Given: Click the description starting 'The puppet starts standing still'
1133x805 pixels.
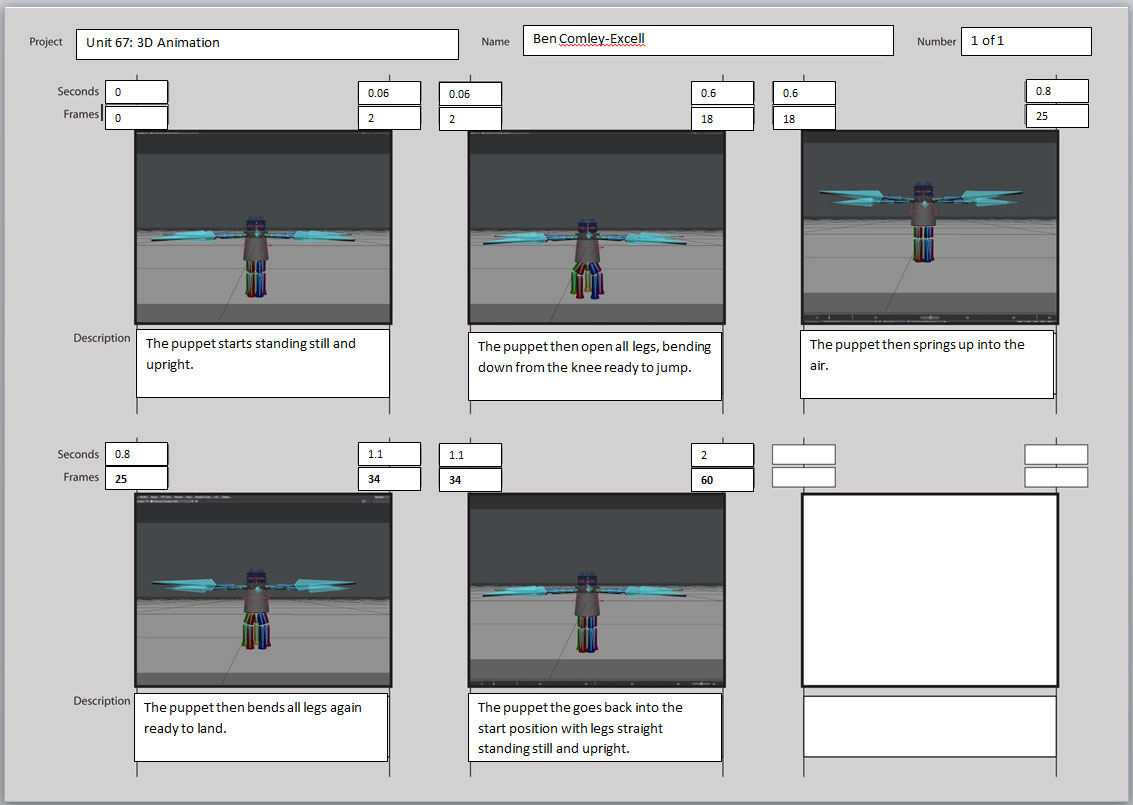Looking at the screenshot, I should coord(262,364).
